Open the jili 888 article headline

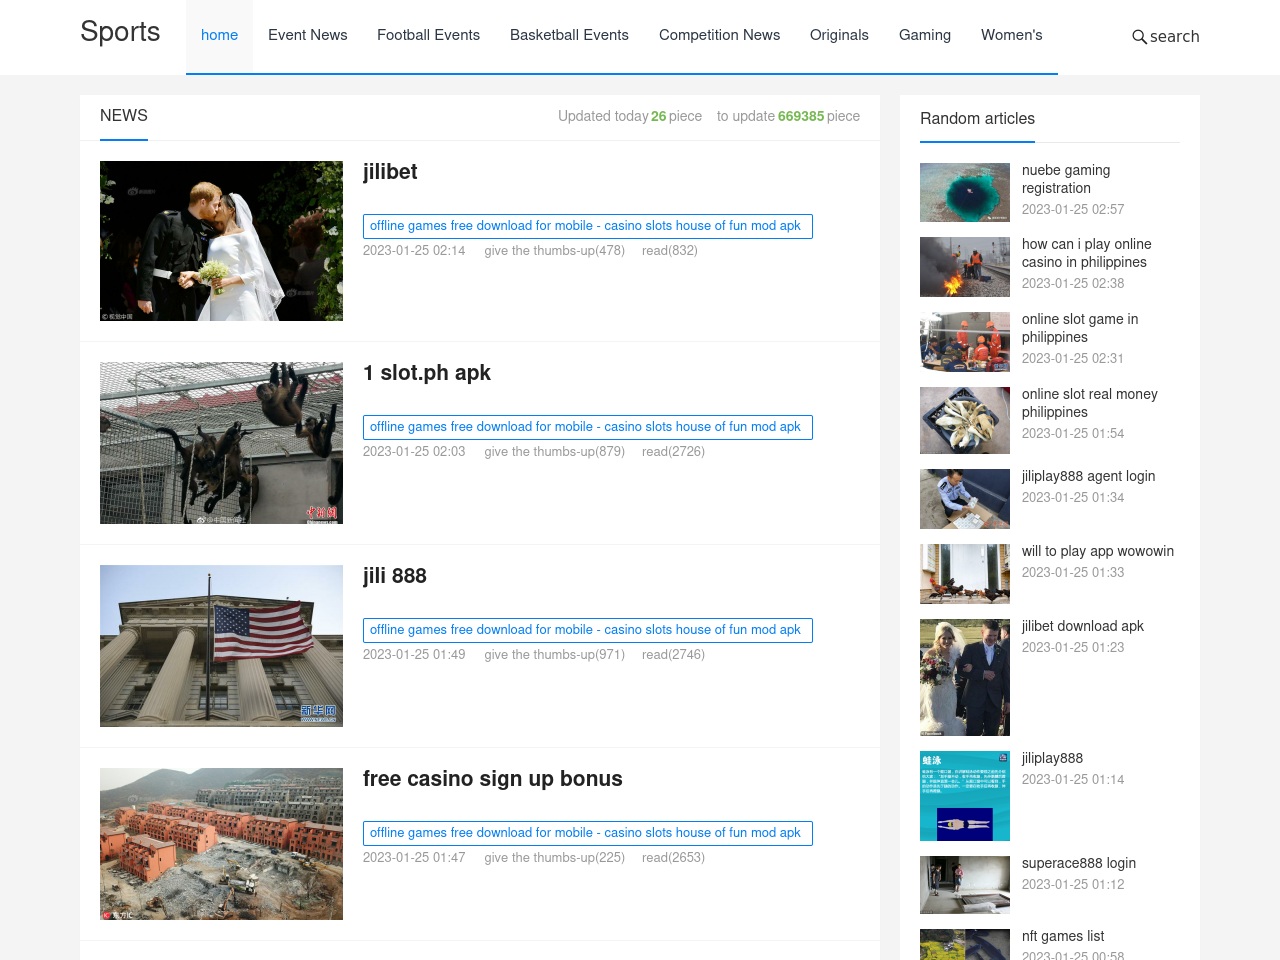tap(395, 576)
